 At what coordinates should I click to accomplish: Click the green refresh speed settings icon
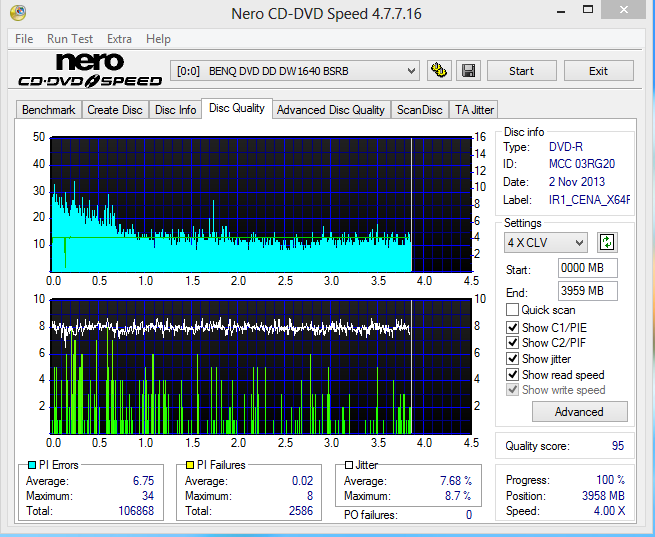click(x=607, y=242)
